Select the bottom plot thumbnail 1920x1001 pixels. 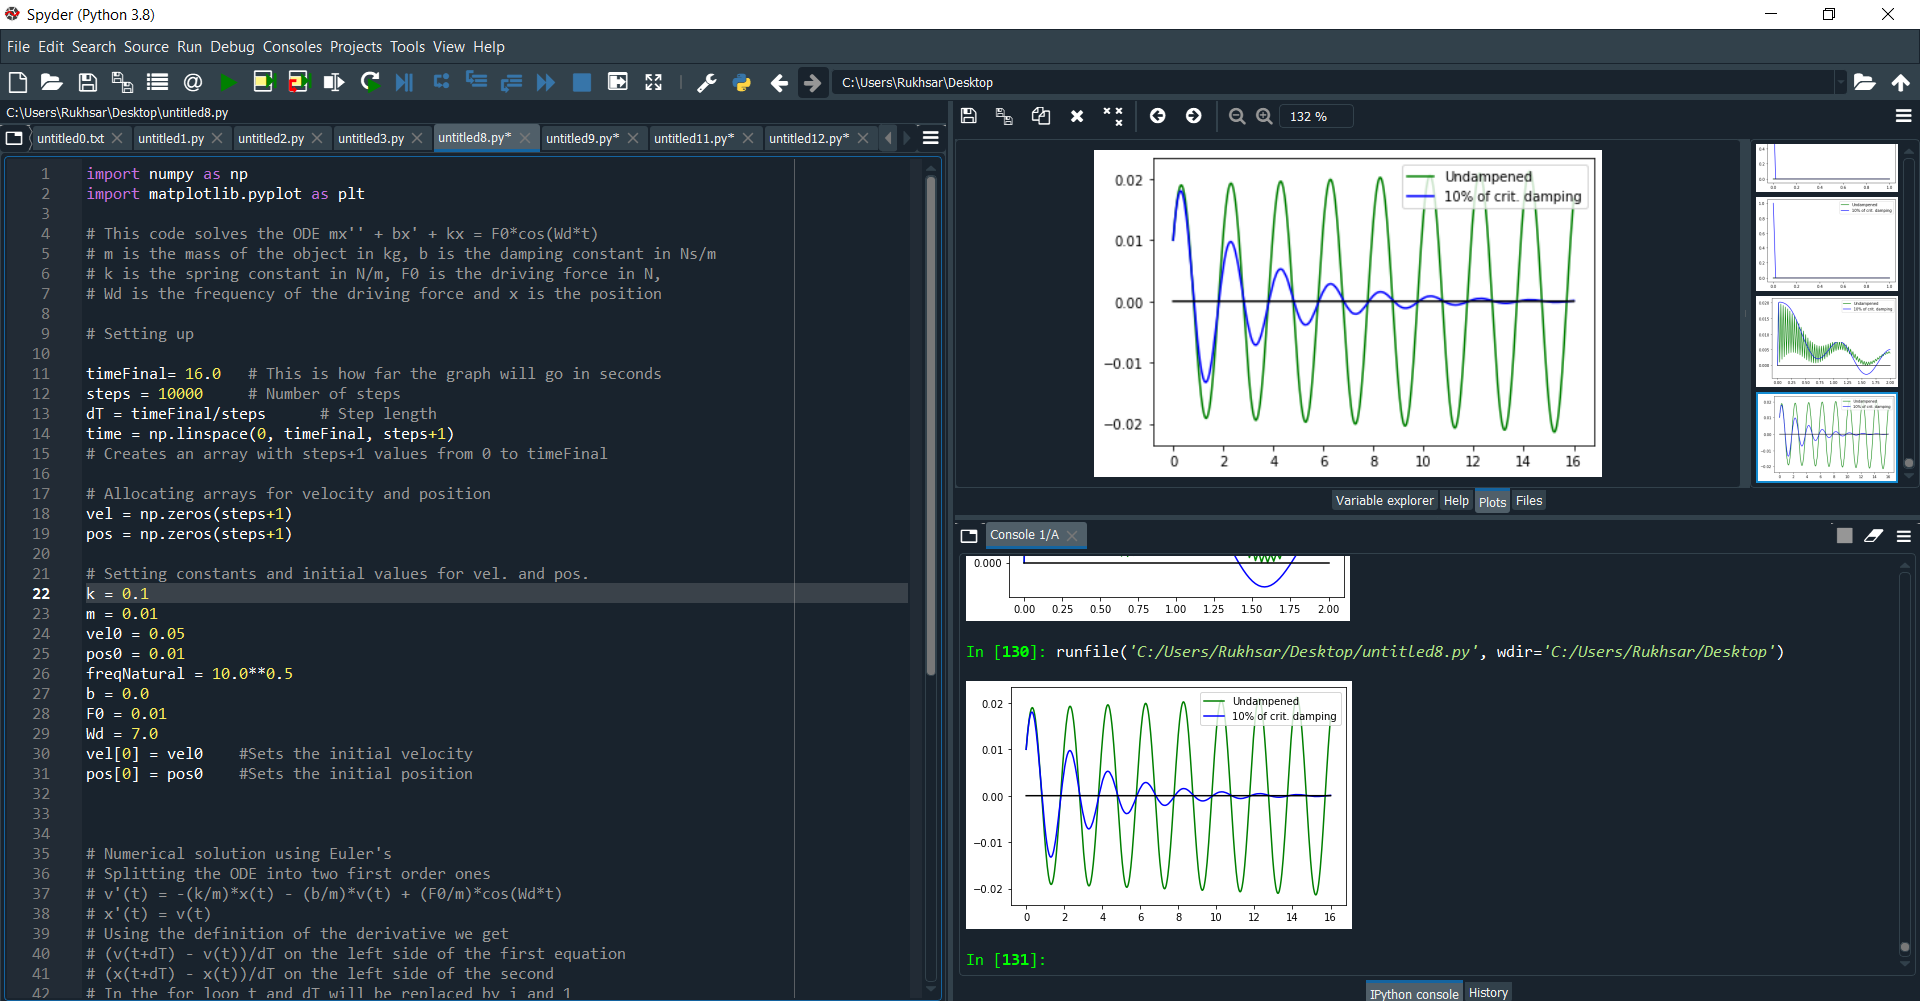click(x=1826, y=437)
